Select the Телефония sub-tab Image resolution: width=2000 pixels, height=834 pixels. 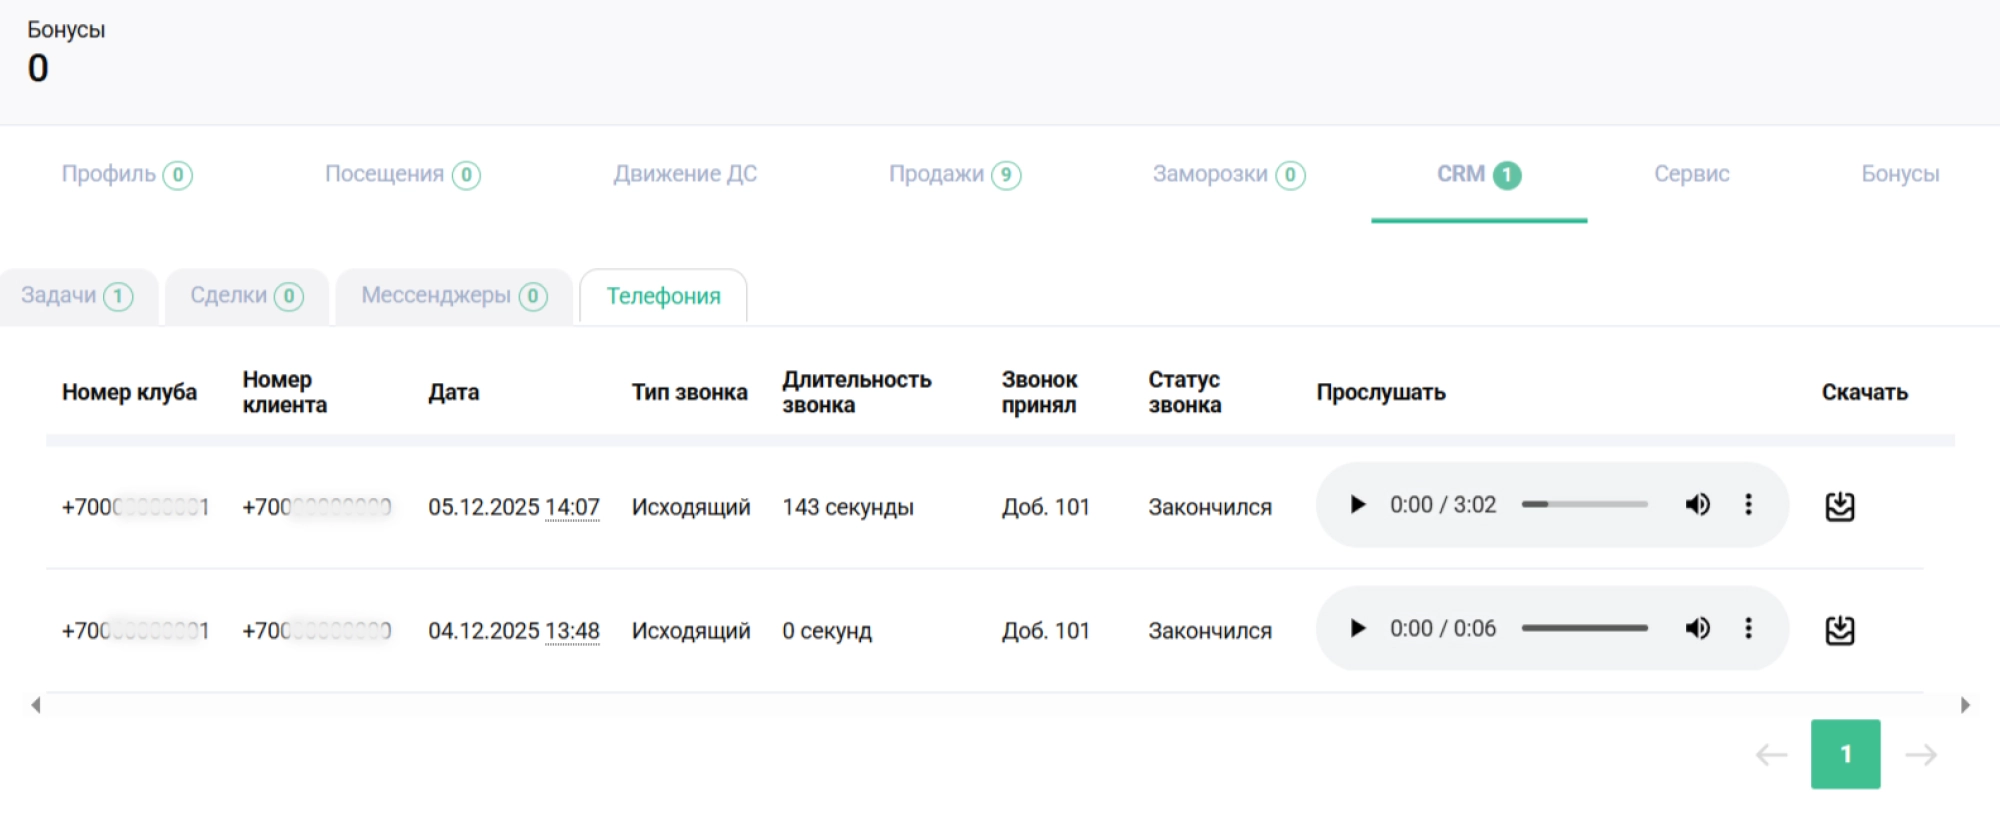click(663, 296)
